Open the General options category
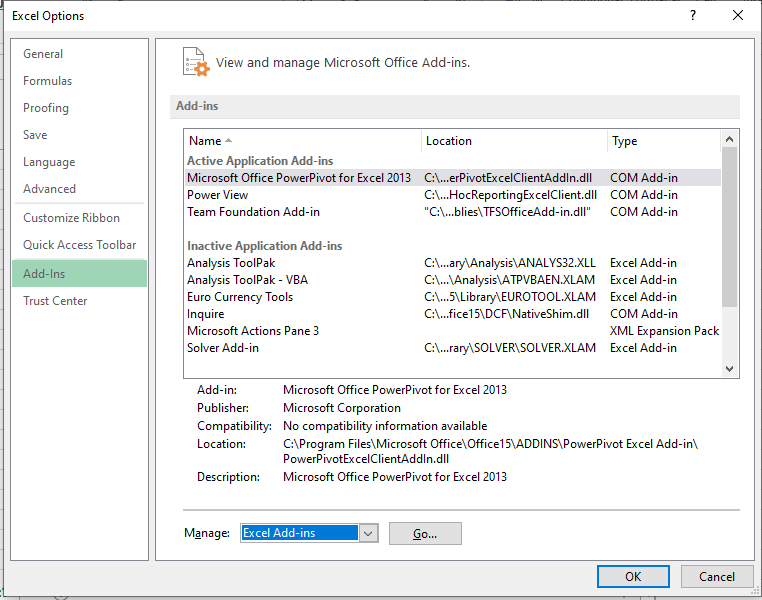Viewport: 762px width, 600px height. point(43,54)
